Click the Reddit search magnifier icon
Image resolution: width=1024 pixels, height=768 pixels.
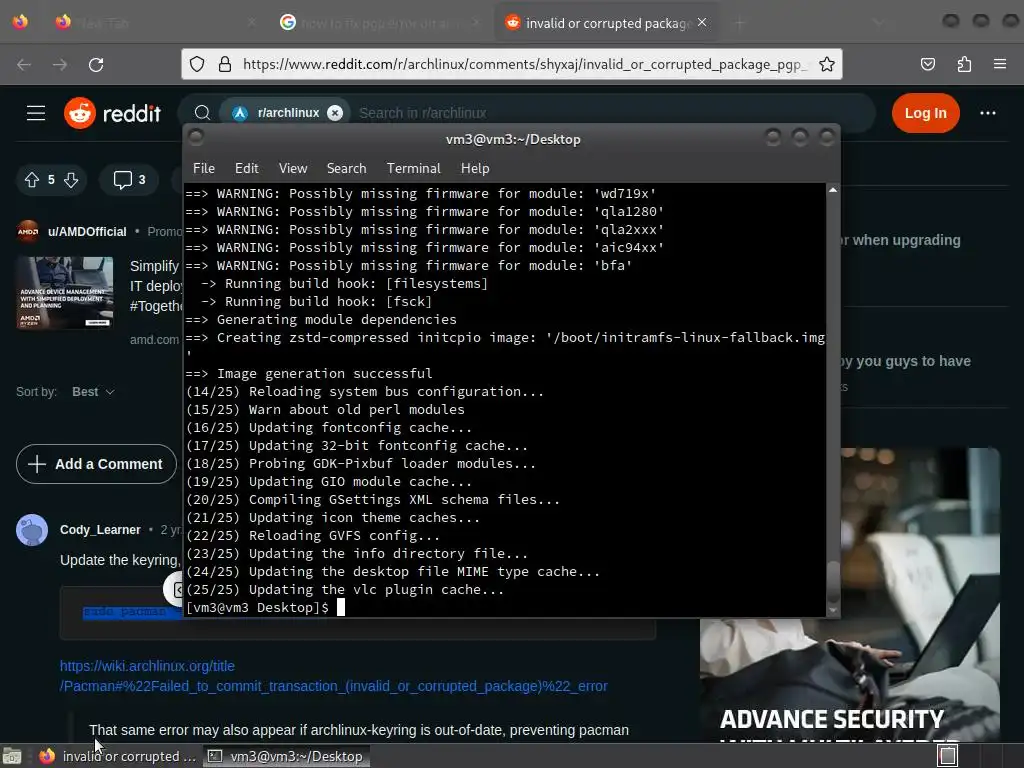pos(202,113)
